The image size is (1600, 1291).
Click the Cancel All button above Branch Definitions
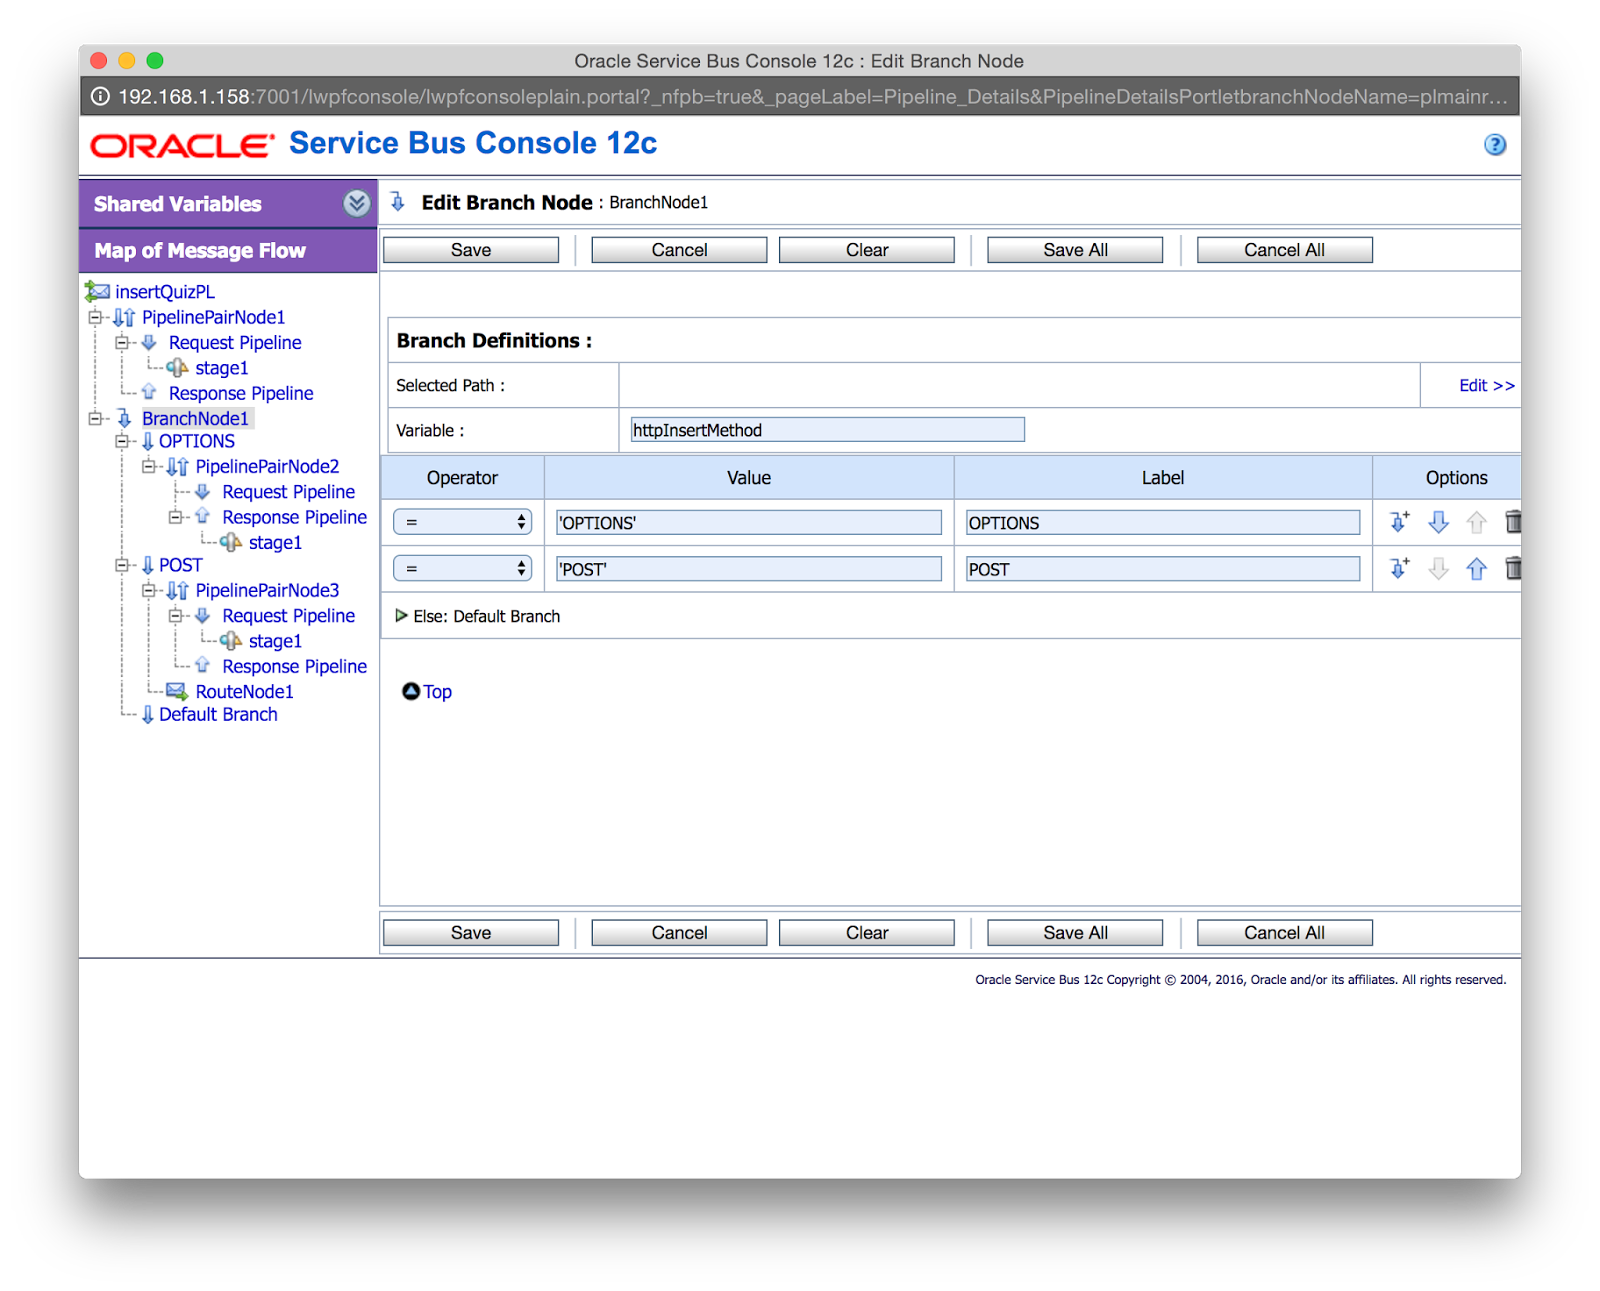(x=1284, y=250)
